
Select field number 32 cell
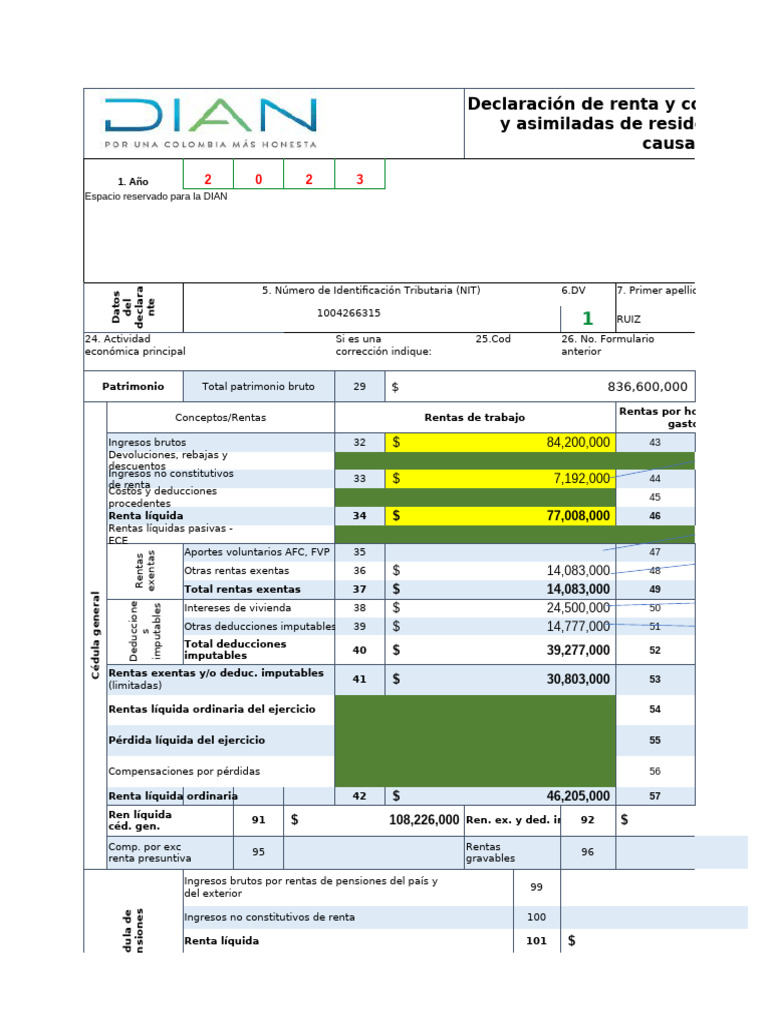[x=360, y=442]
